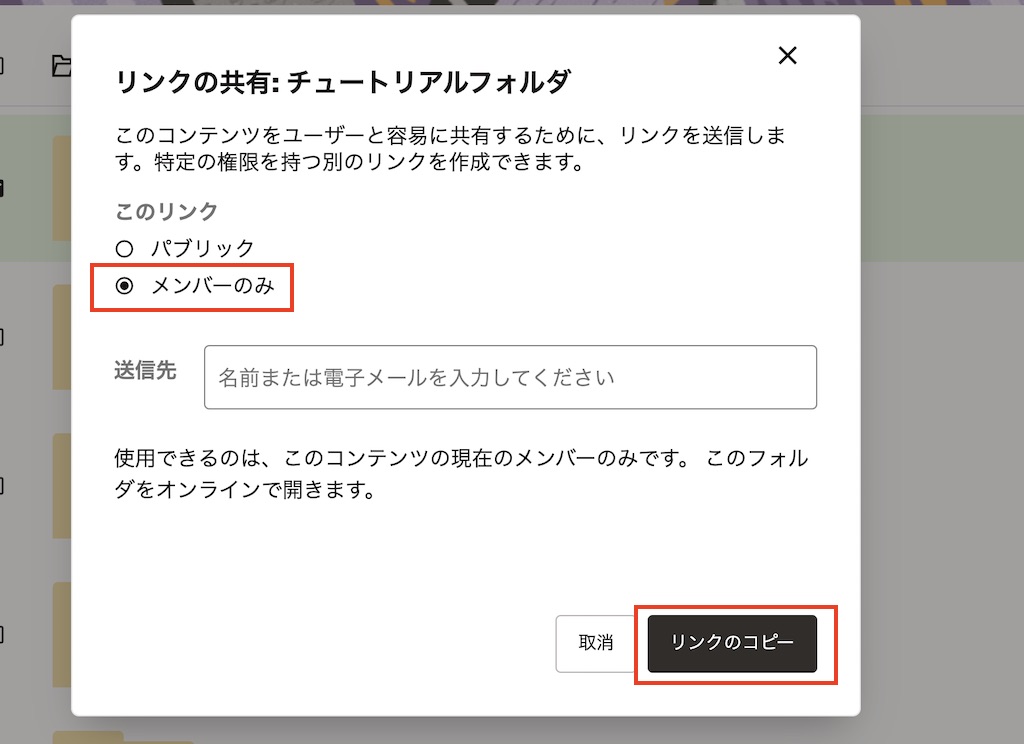Click the fourth folder icon in the sidebar

62,633
